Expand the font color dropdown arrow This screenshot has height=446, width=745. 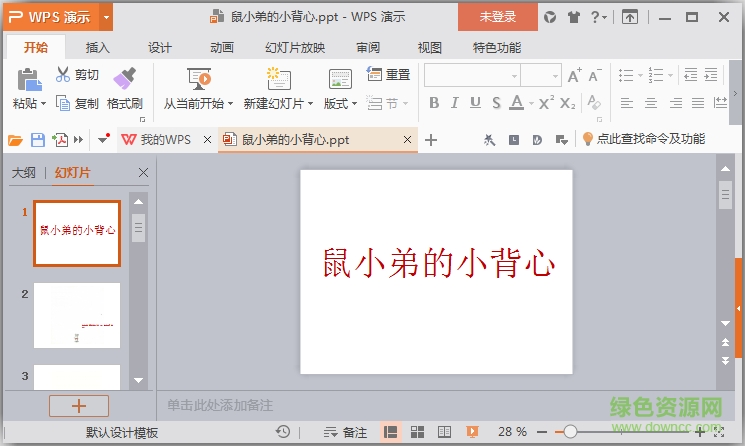click(531, 103)
